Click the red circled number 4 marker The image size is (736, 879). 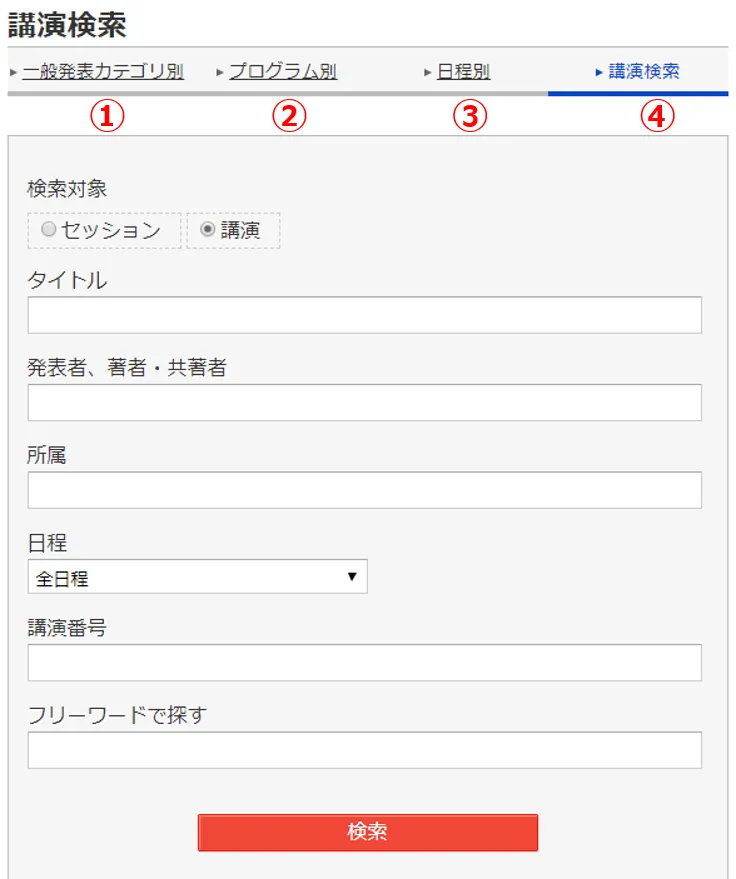(x=657, y=116)
